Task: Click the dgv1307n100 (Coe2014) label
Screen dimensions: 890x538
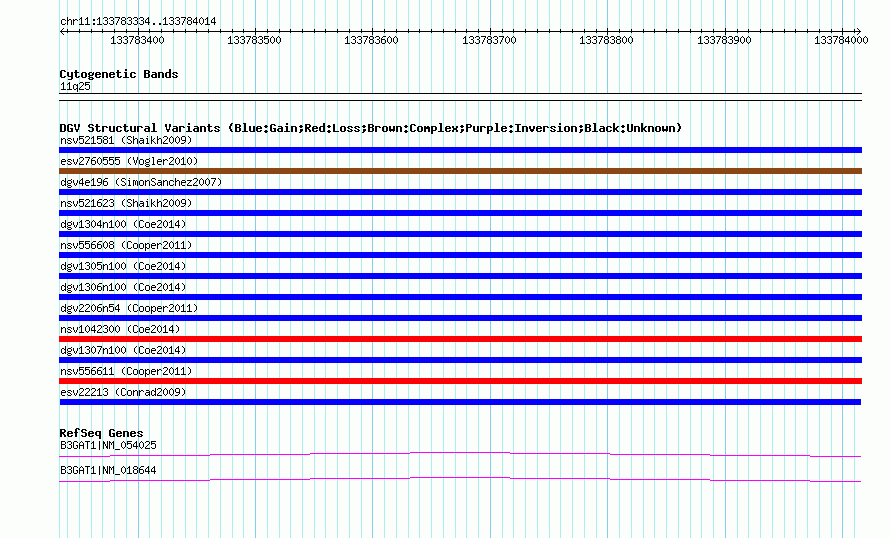Action: click(x=123, y=350)
